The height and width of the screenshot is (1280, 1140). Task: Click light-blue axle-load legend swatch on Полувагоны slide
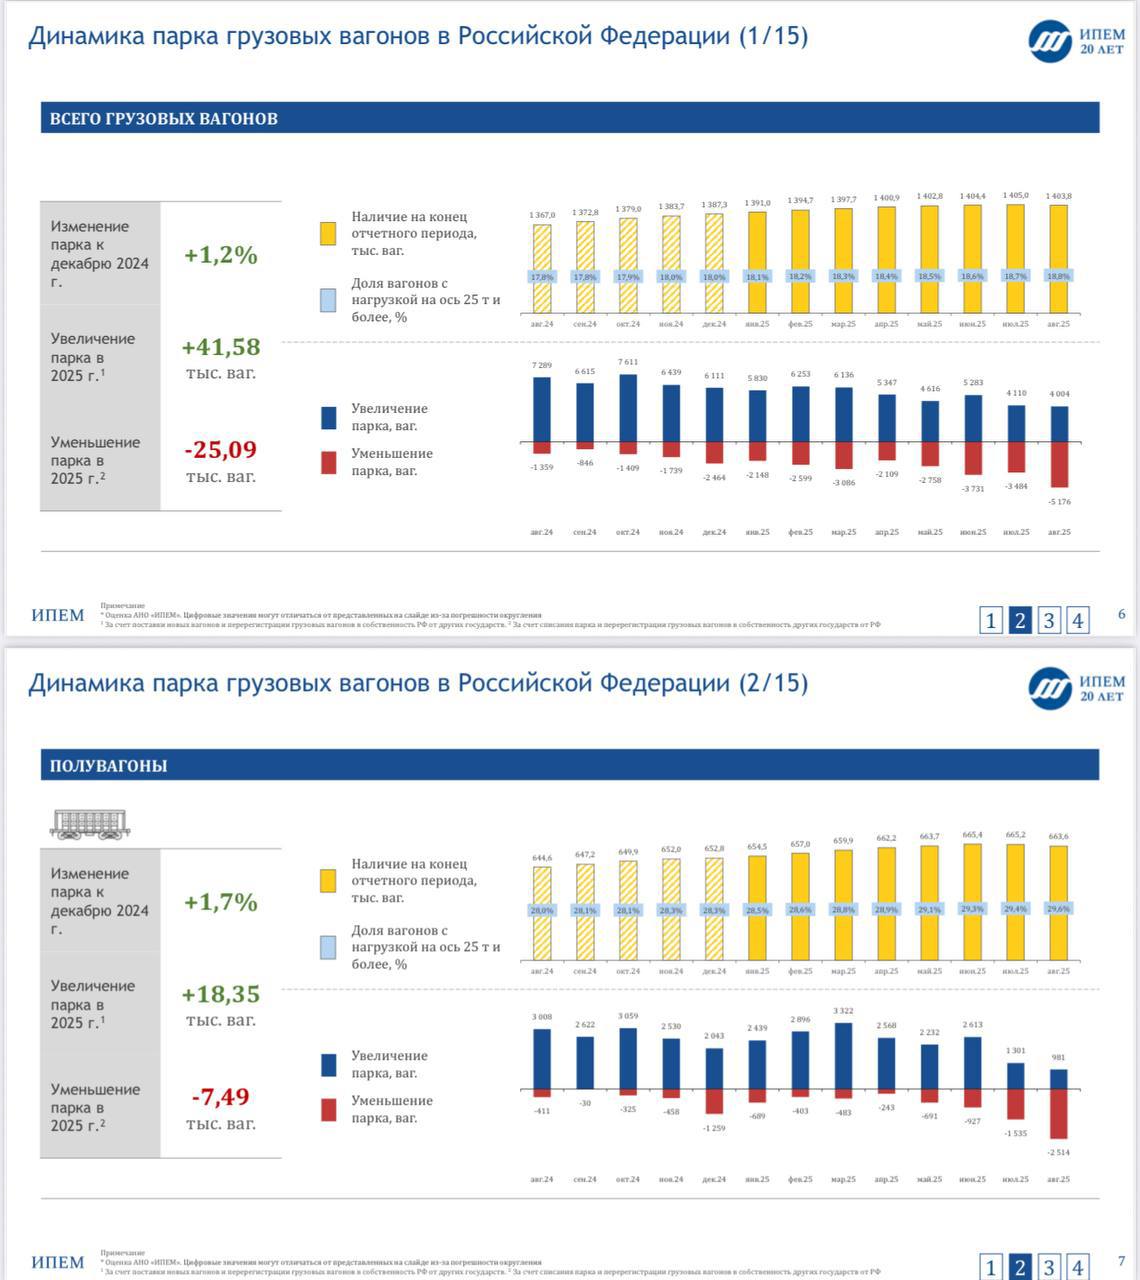click(x=328, y=947)
